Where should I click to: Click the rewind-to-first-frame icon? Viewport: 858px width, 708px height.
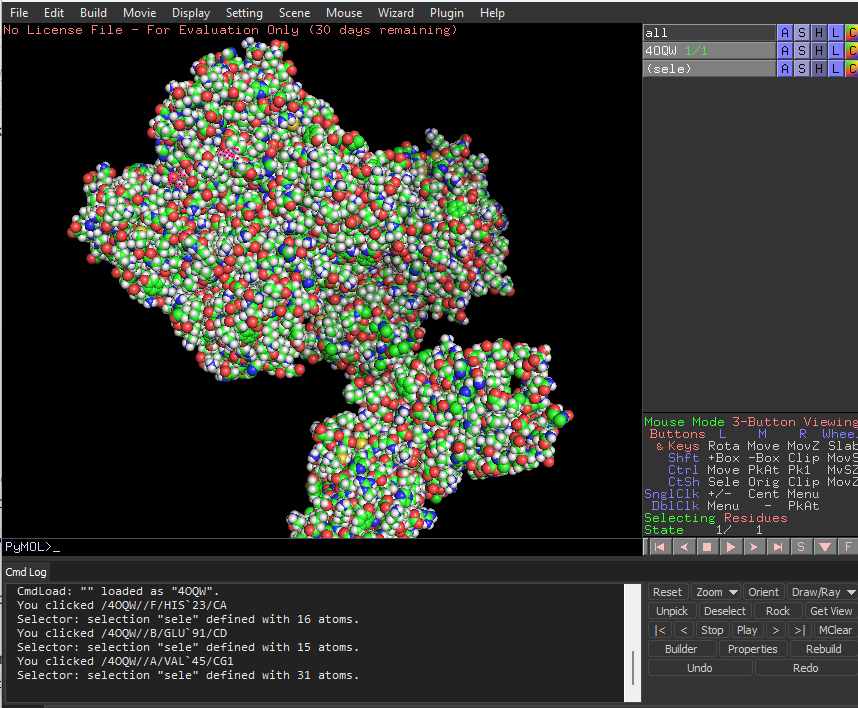(x=659, y=547)
